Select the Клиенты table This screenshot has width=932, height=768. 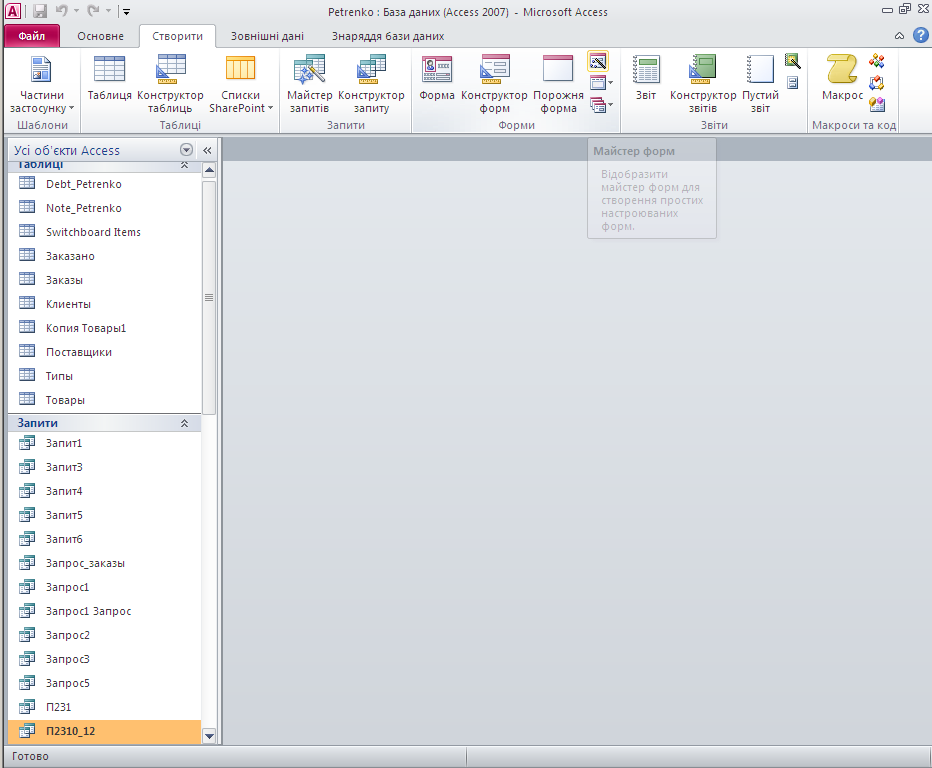(x=68, y=304)
